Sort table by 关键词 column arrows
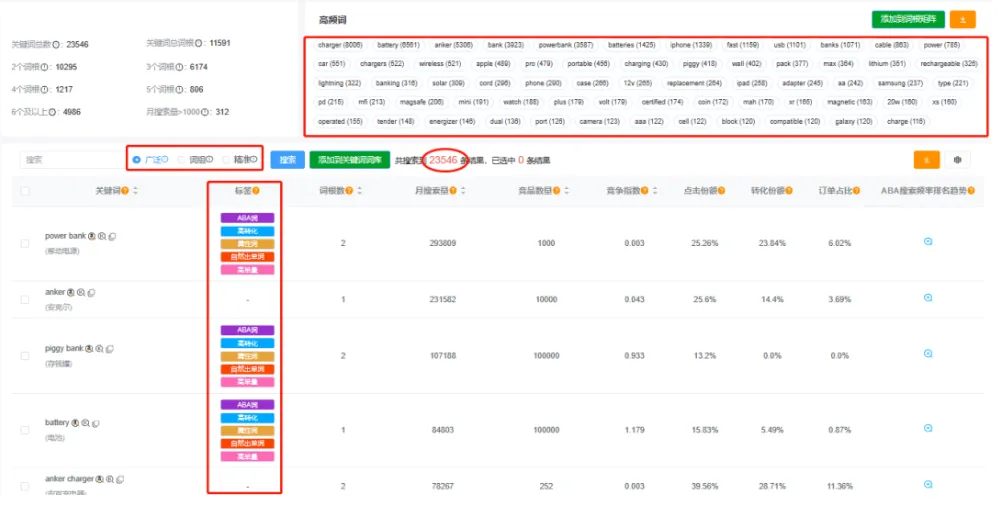 click(136, 191)
